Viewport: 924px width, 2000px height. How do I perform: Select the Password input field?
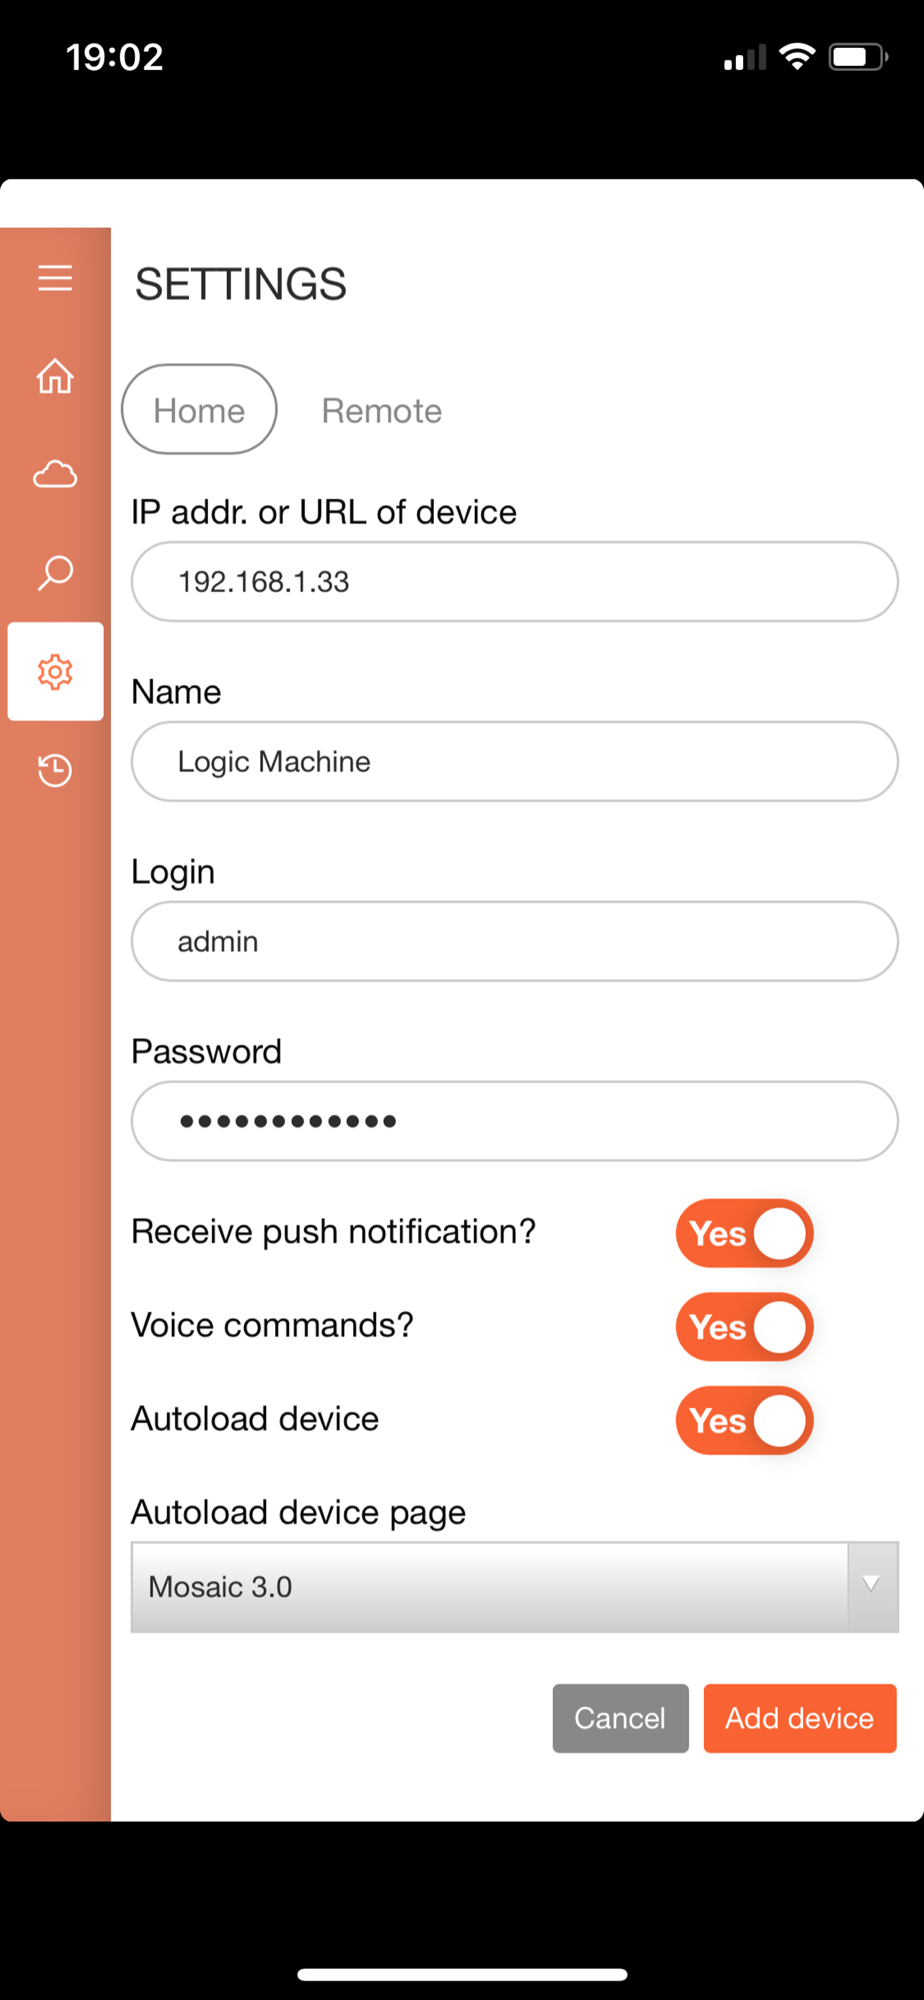(x=514, y=1121)
